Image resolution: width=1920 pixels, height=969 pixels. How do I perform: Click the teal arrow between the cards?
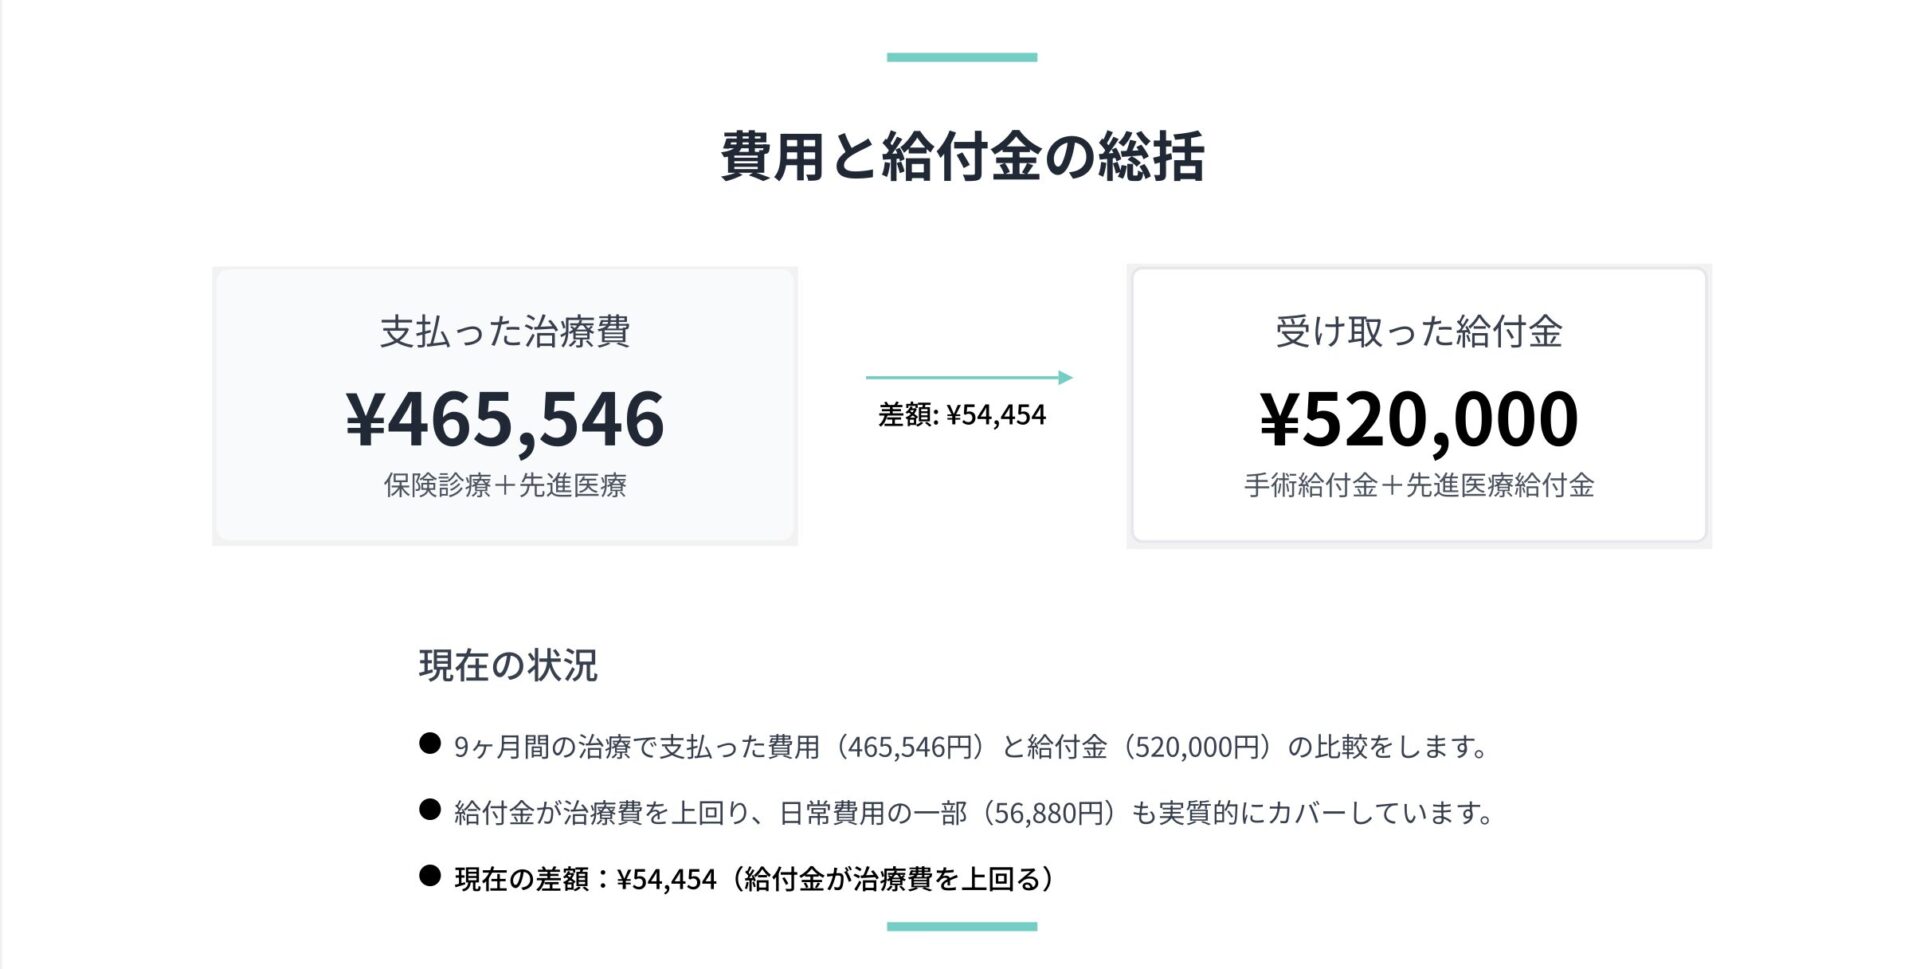pos(968,378)
